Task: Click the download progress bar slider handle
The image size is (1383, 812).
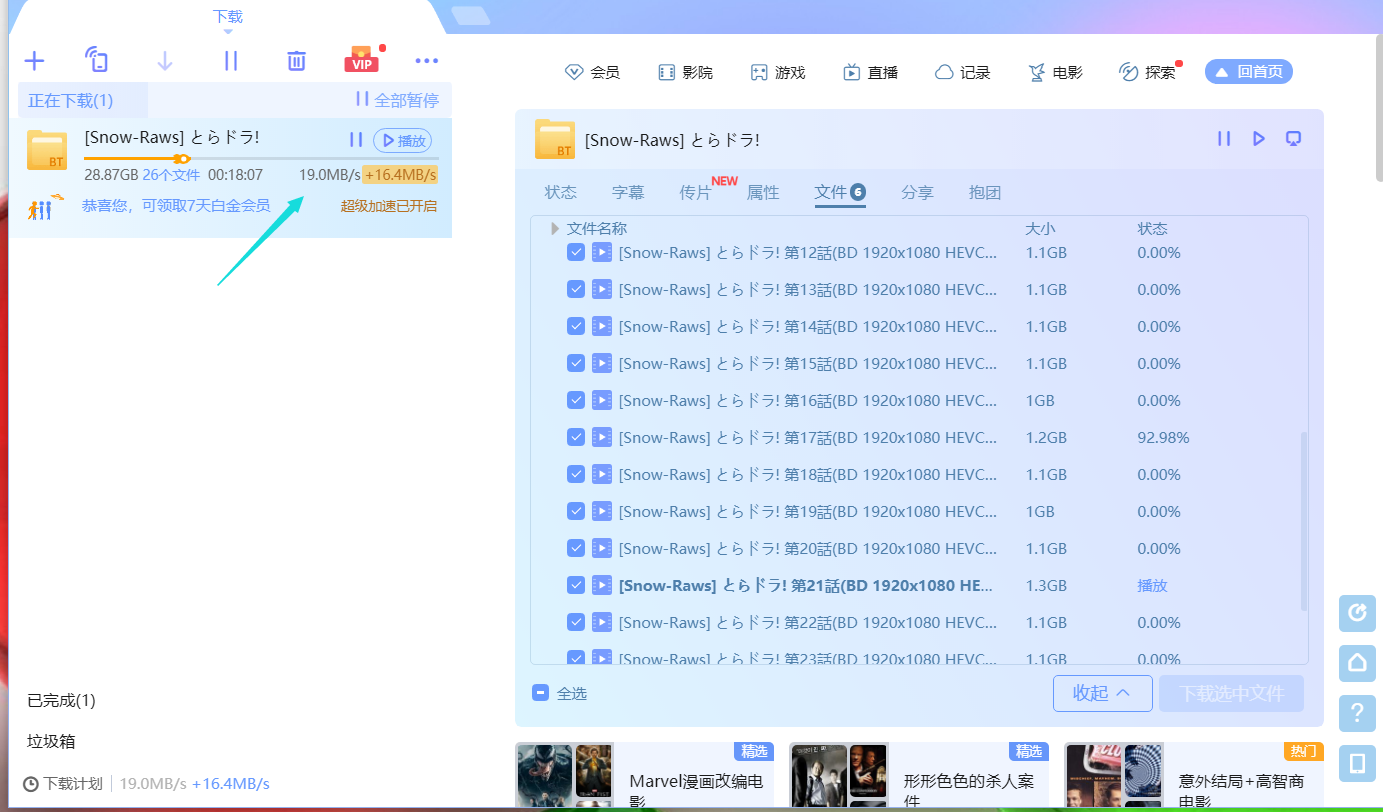Action: (181, 158)
